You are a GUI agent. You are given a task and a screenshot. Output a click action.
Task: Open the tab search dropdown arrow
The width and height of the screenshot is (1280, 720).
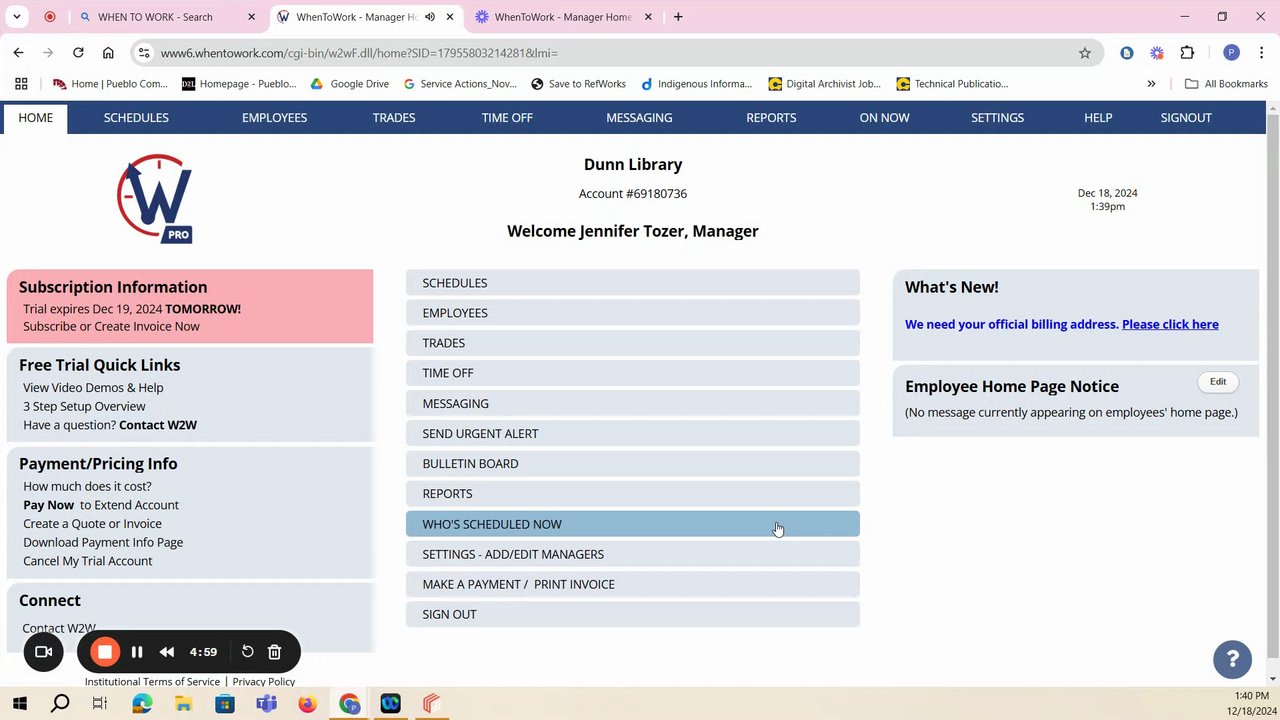[x=17, y=17]
